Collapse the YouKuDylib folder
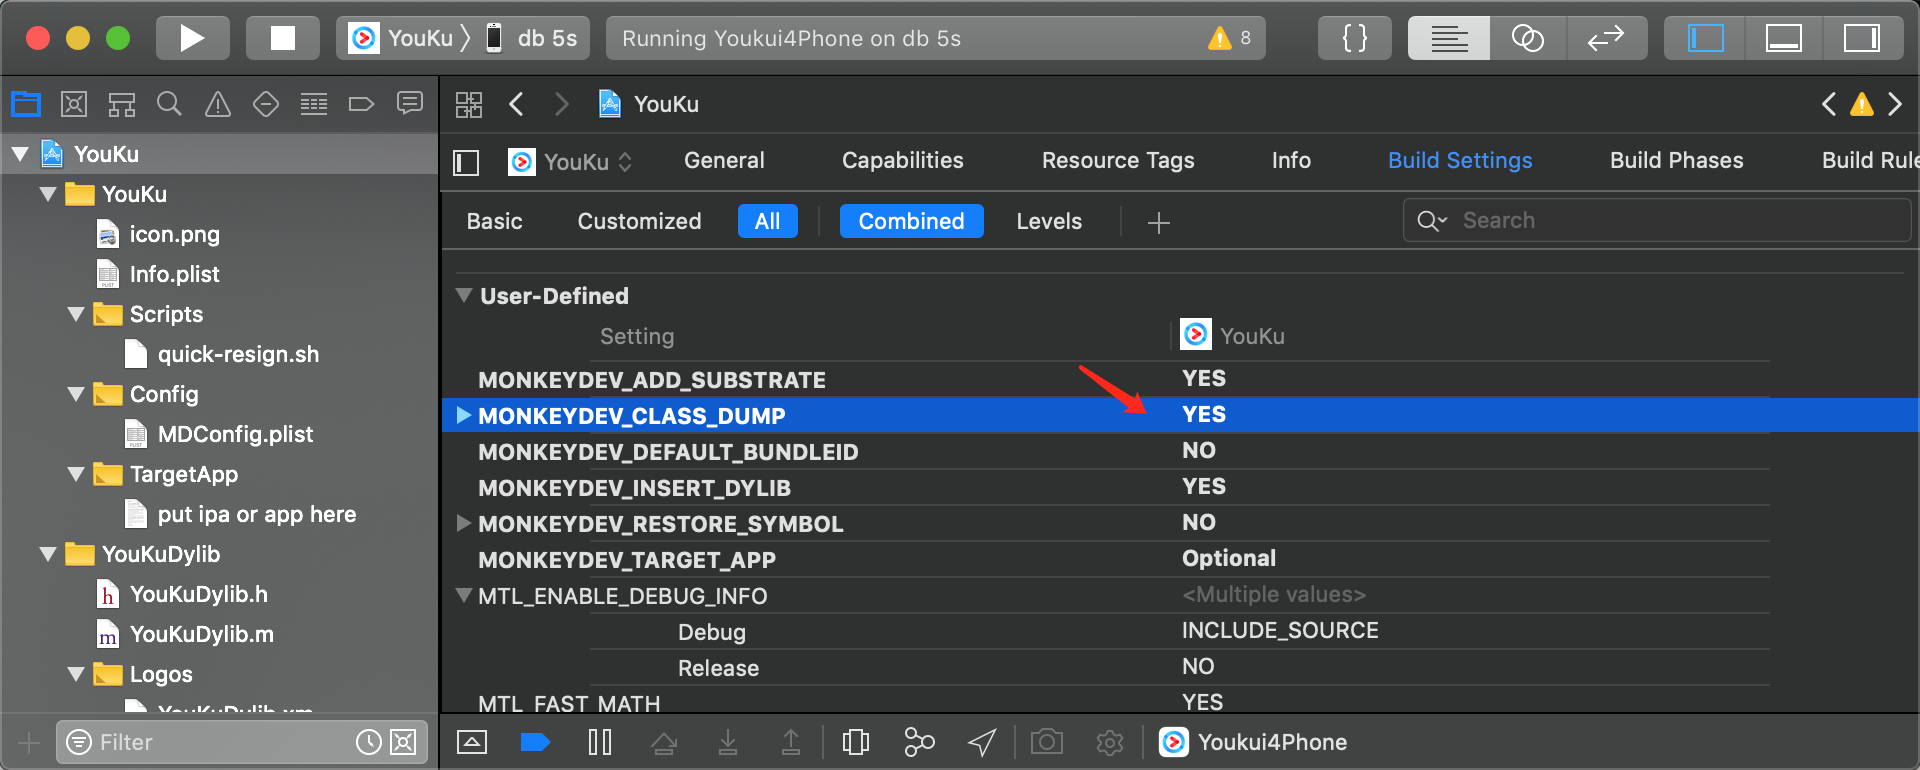Image resolution: width=1920 pixels, height=770 pixels. (x=48, y=554)
